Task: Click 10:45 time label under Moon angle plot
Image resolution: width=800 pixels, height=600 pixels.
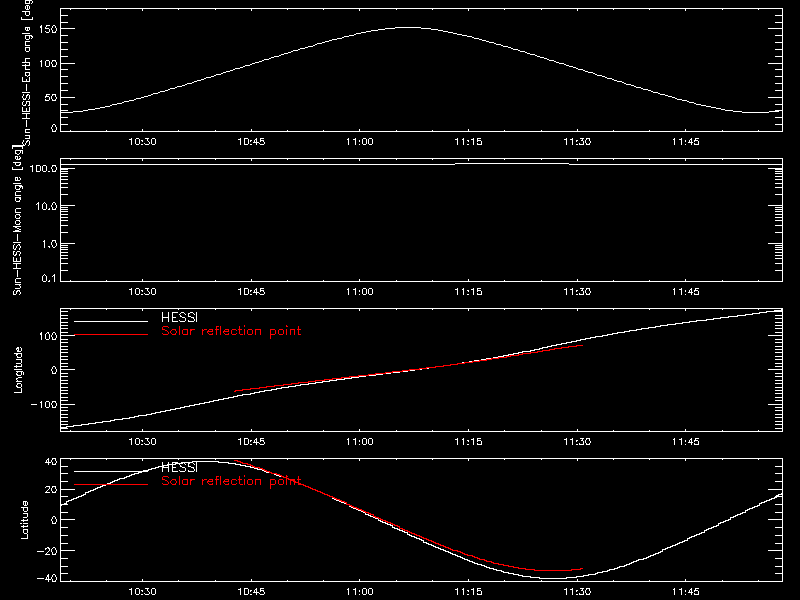Action: (x=251, y=292)
